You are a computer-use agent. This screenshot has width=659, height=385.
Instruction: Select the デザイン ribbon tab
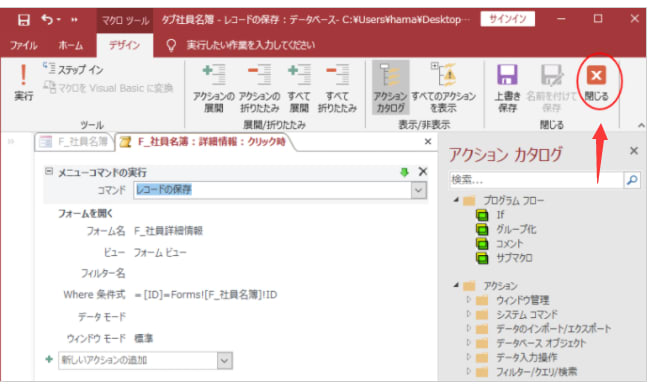pos(124,45)
